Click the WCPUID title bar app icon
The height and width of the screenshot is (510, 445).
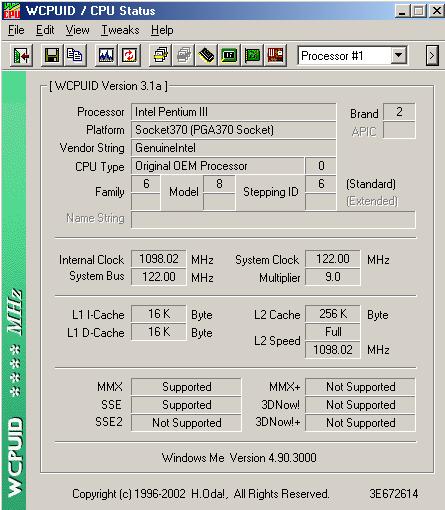point(12,11)
